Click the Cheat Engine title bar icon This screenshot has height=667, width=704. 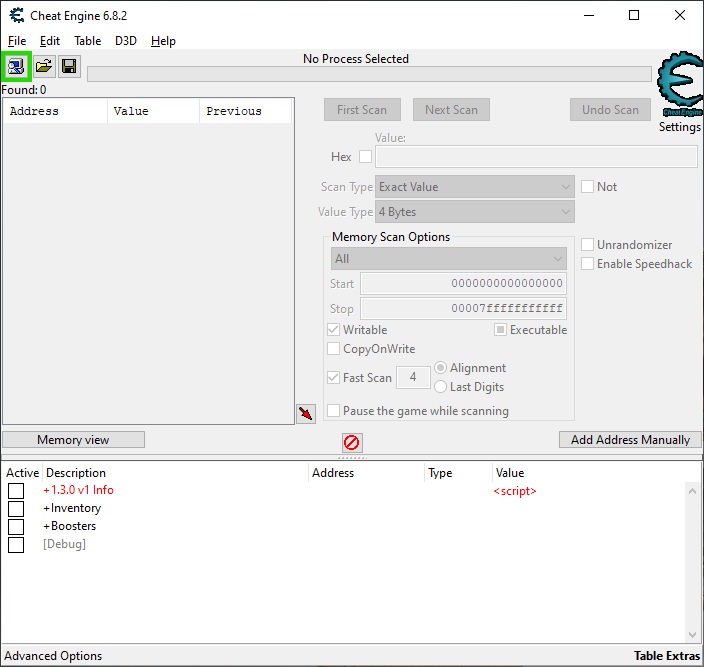(17, 16)
